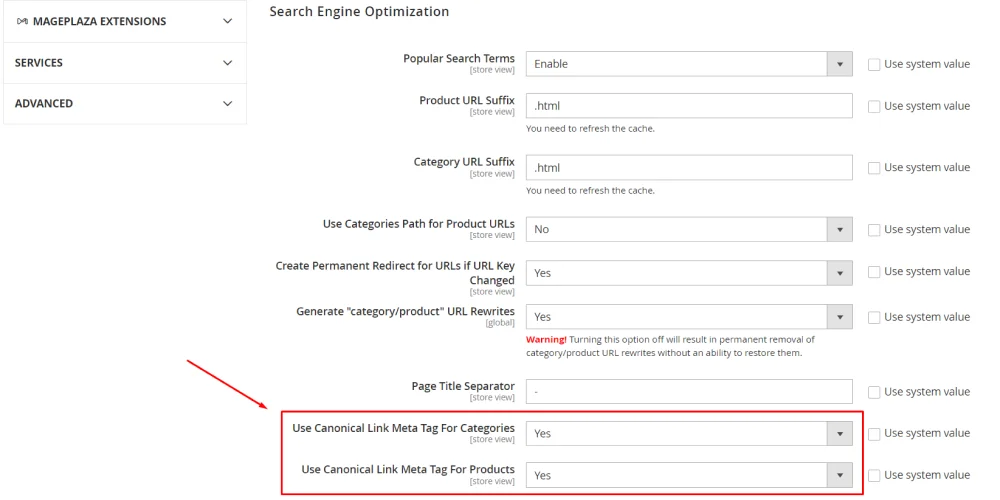Click the red Warning! text

tap(546, 339)
